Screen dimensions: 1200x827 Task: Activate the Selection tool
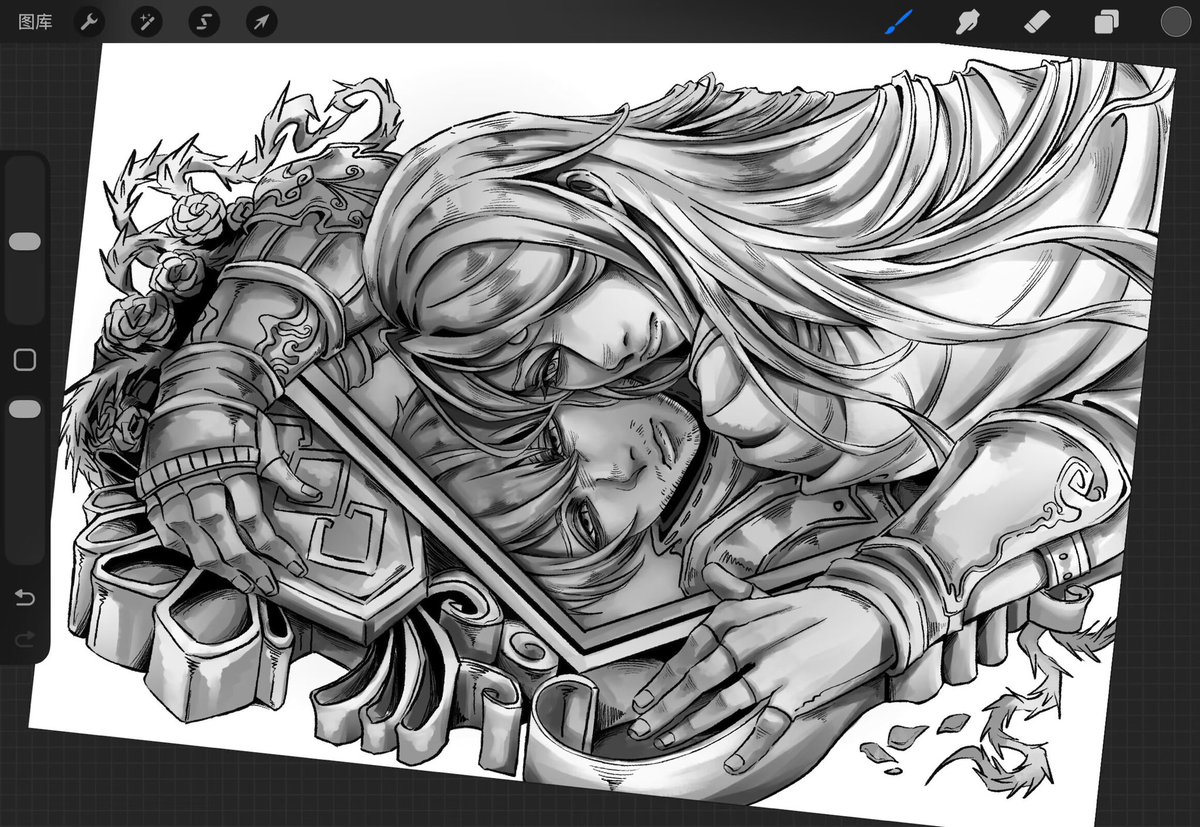pos(204,21)
